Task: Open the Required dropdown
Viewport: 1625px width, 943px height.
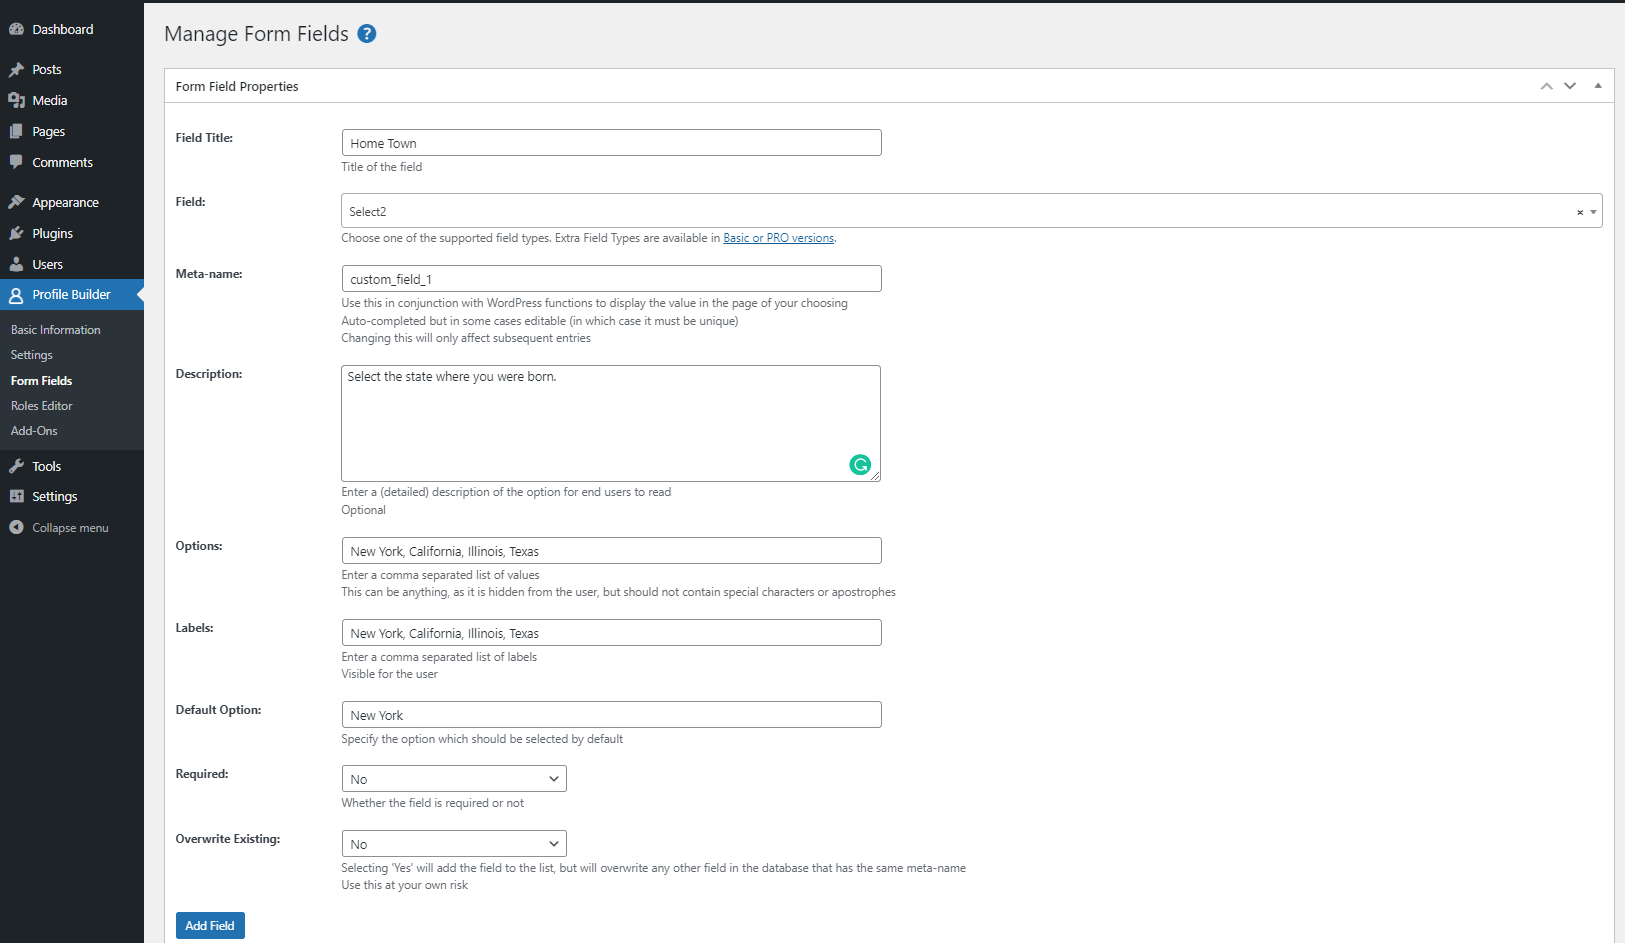Action: (454, 779)
